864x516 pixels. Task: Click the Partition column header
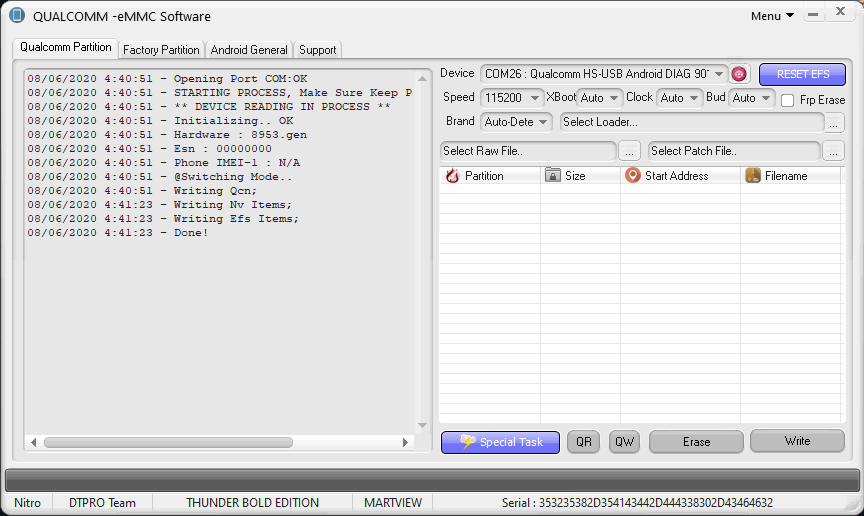point(490,176)
